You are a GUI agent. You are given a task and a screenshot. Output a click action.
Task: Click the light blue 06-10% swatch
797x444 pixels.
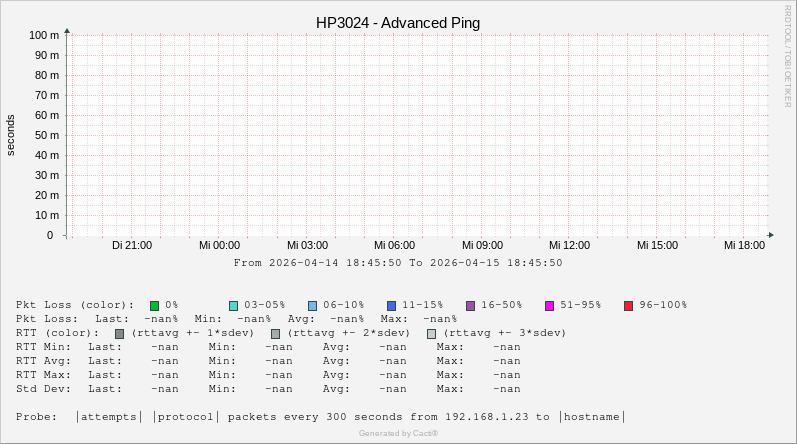coord(312,305)
